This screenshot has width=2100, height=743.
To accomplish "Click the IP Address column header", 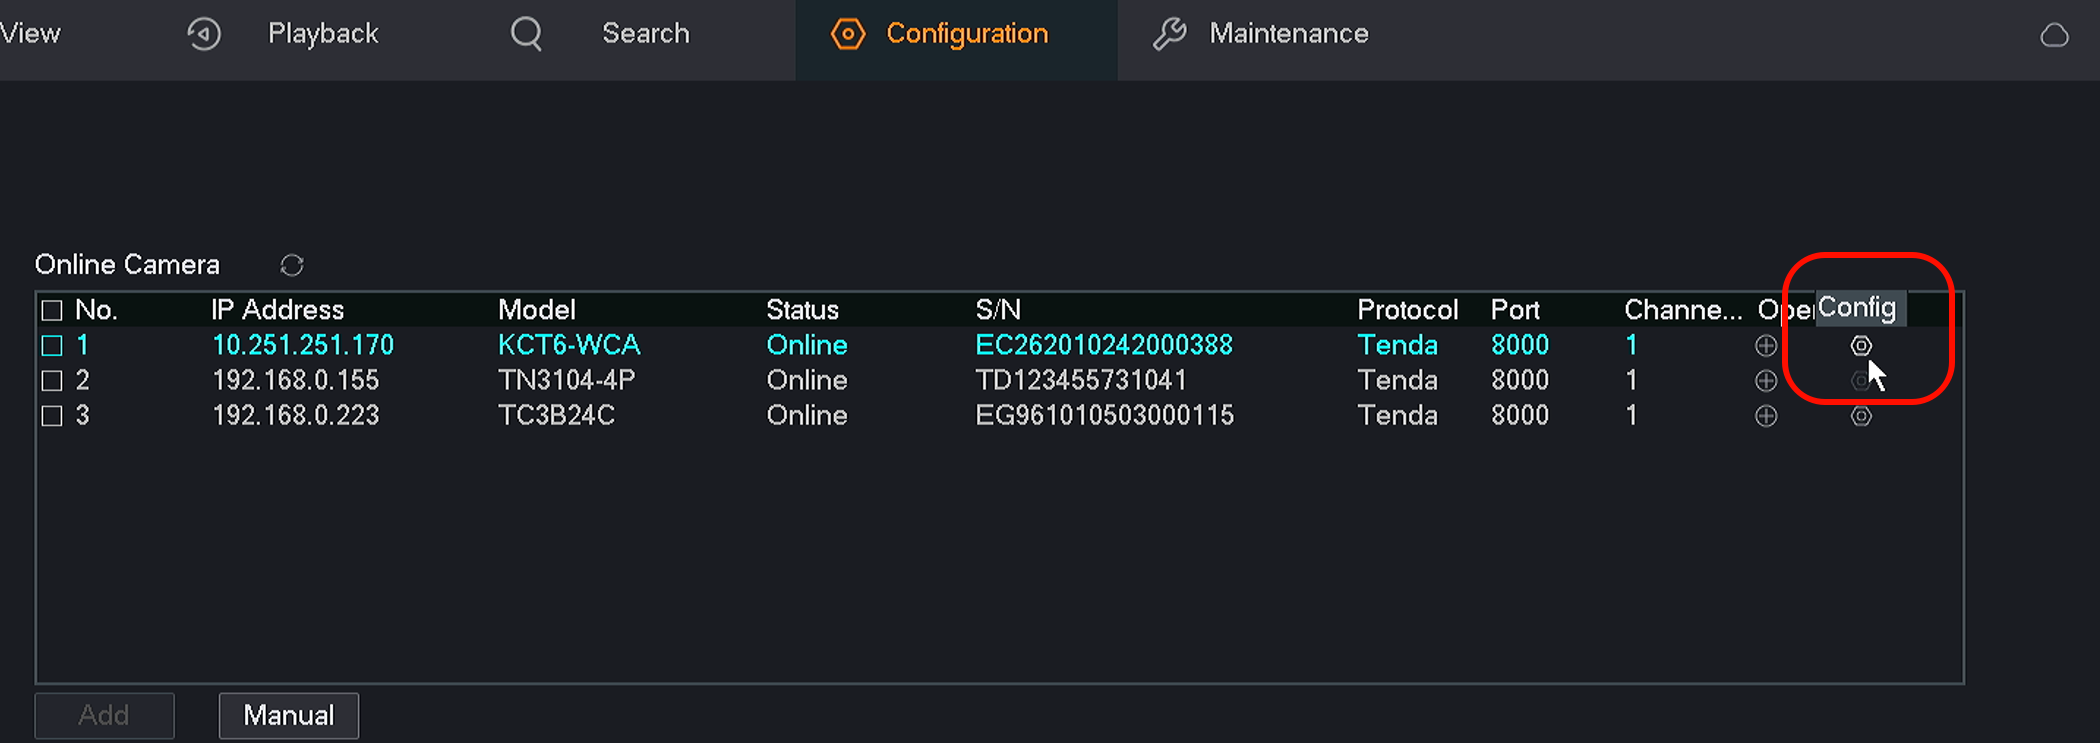I will (277, 310).
